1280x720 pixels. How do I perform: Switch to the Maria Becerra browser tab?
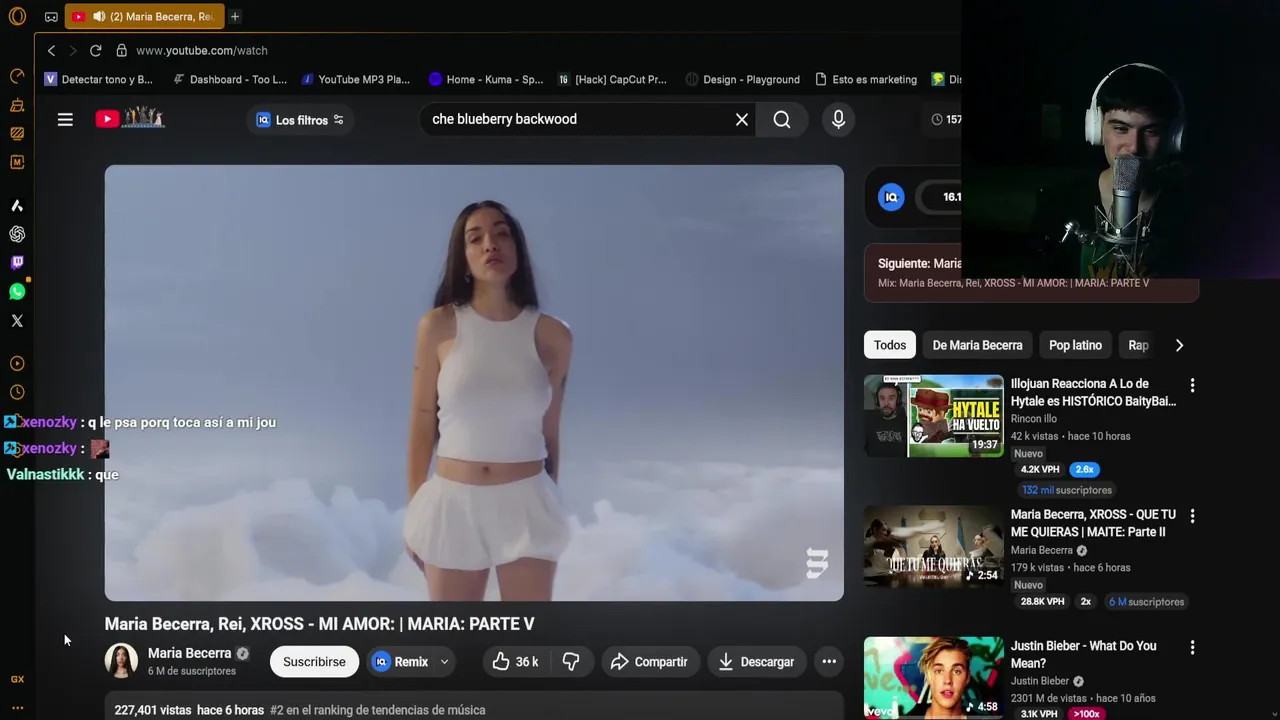point(145,17)
